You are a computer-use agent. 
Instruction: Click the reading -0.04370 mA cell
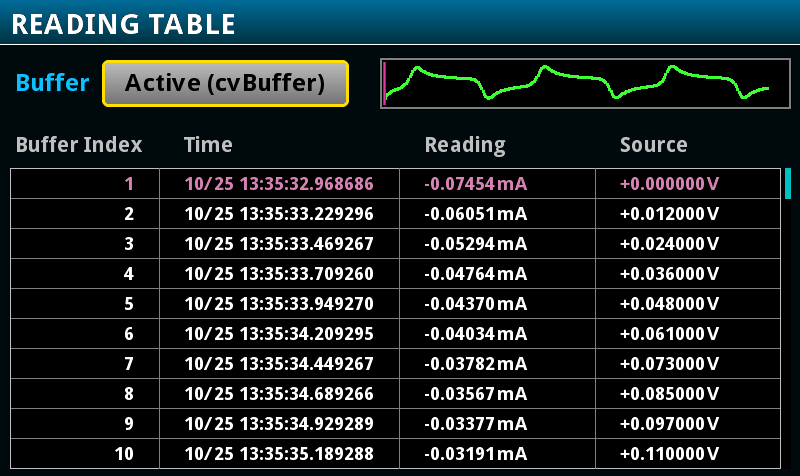tap(475, 304)
